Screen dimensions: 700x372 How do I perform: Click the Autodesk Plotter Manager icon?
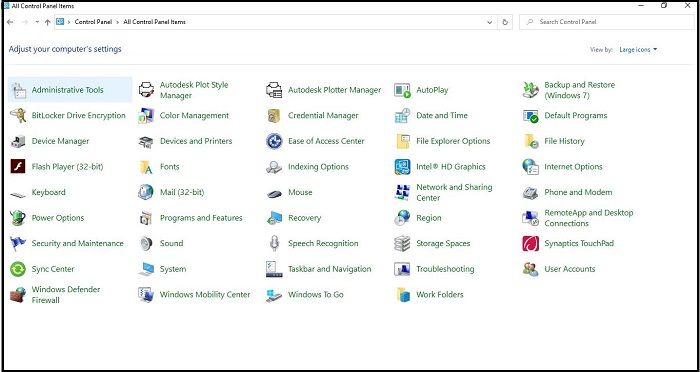click(274, 90)
